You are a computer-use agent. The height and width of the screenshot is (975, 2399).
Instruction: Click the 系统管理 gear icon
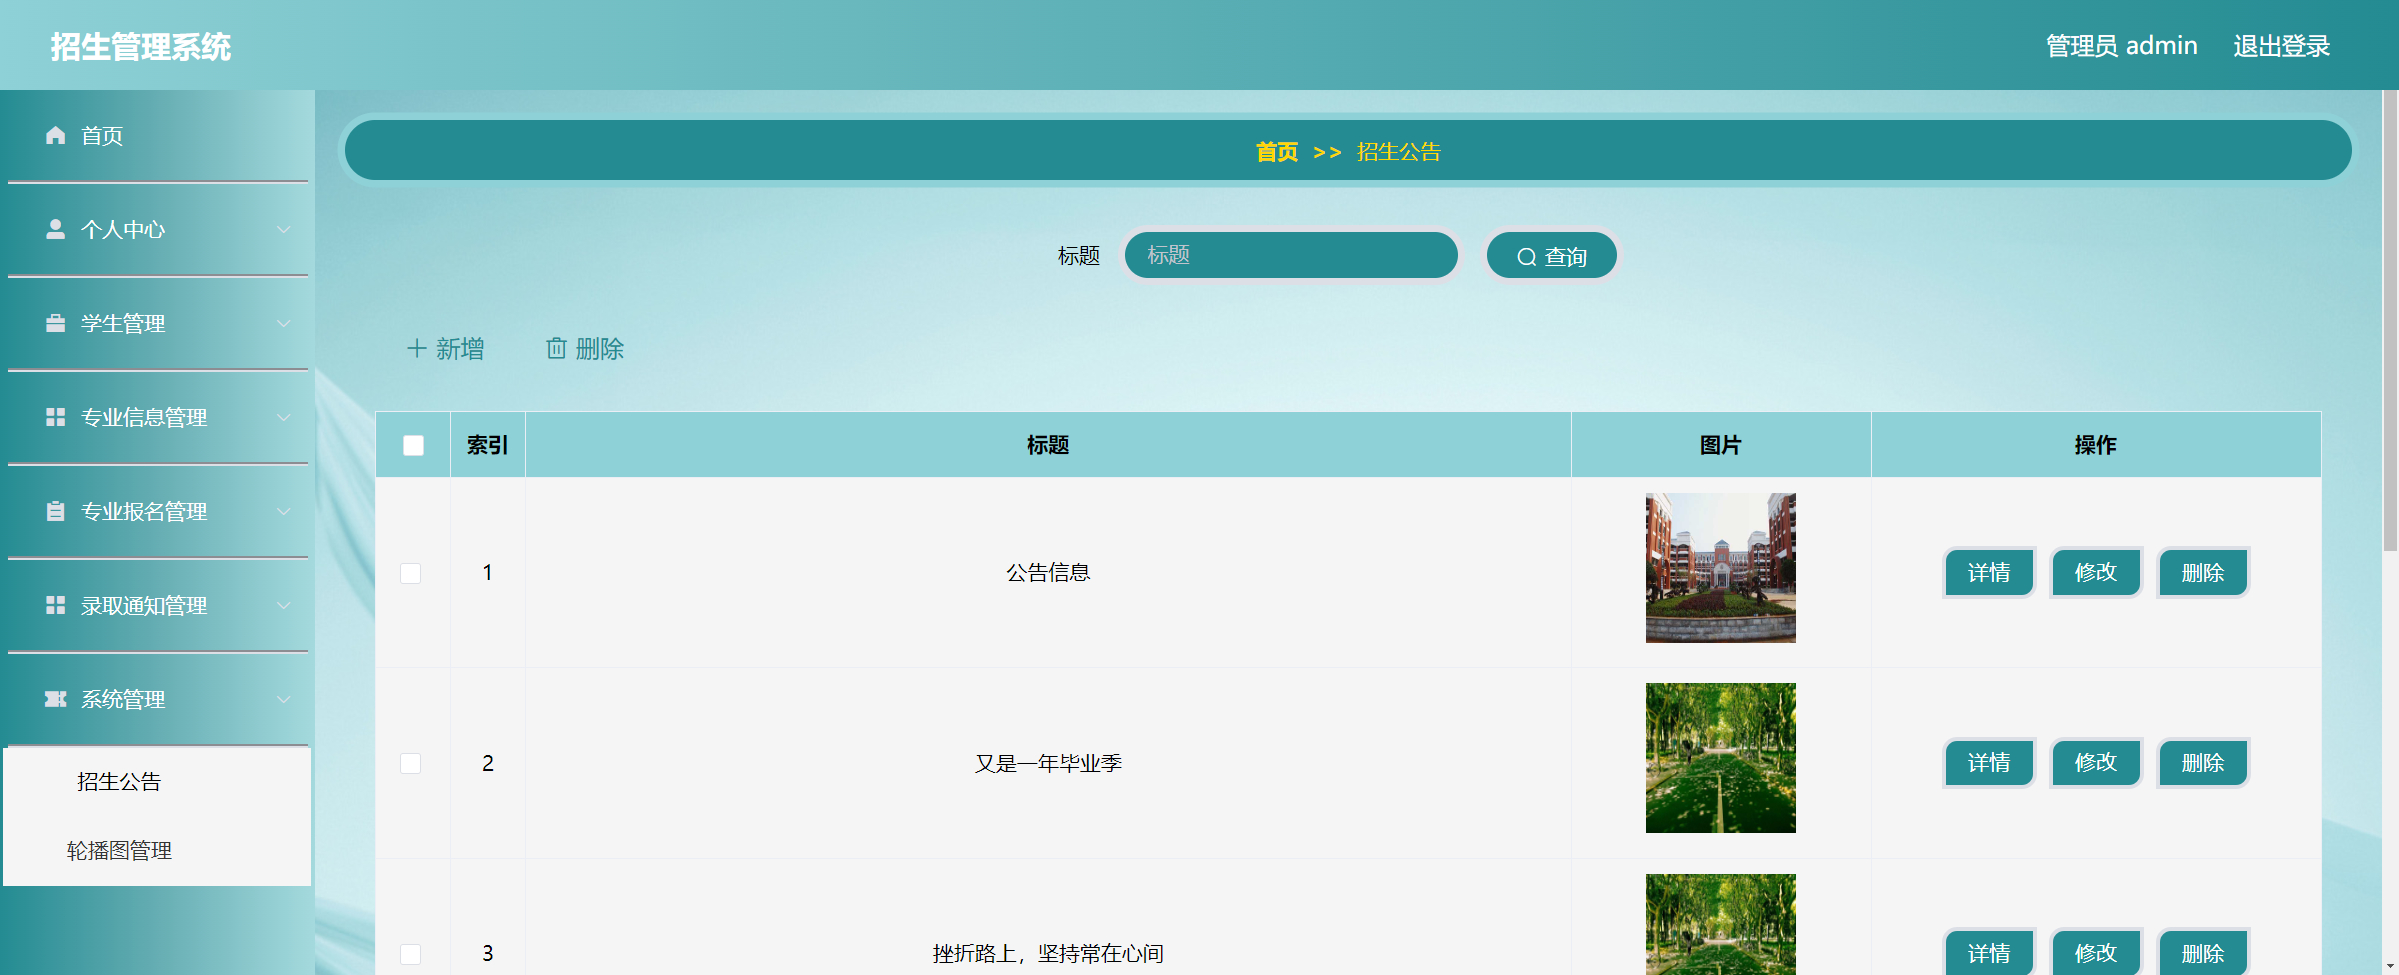coord(56,699)
